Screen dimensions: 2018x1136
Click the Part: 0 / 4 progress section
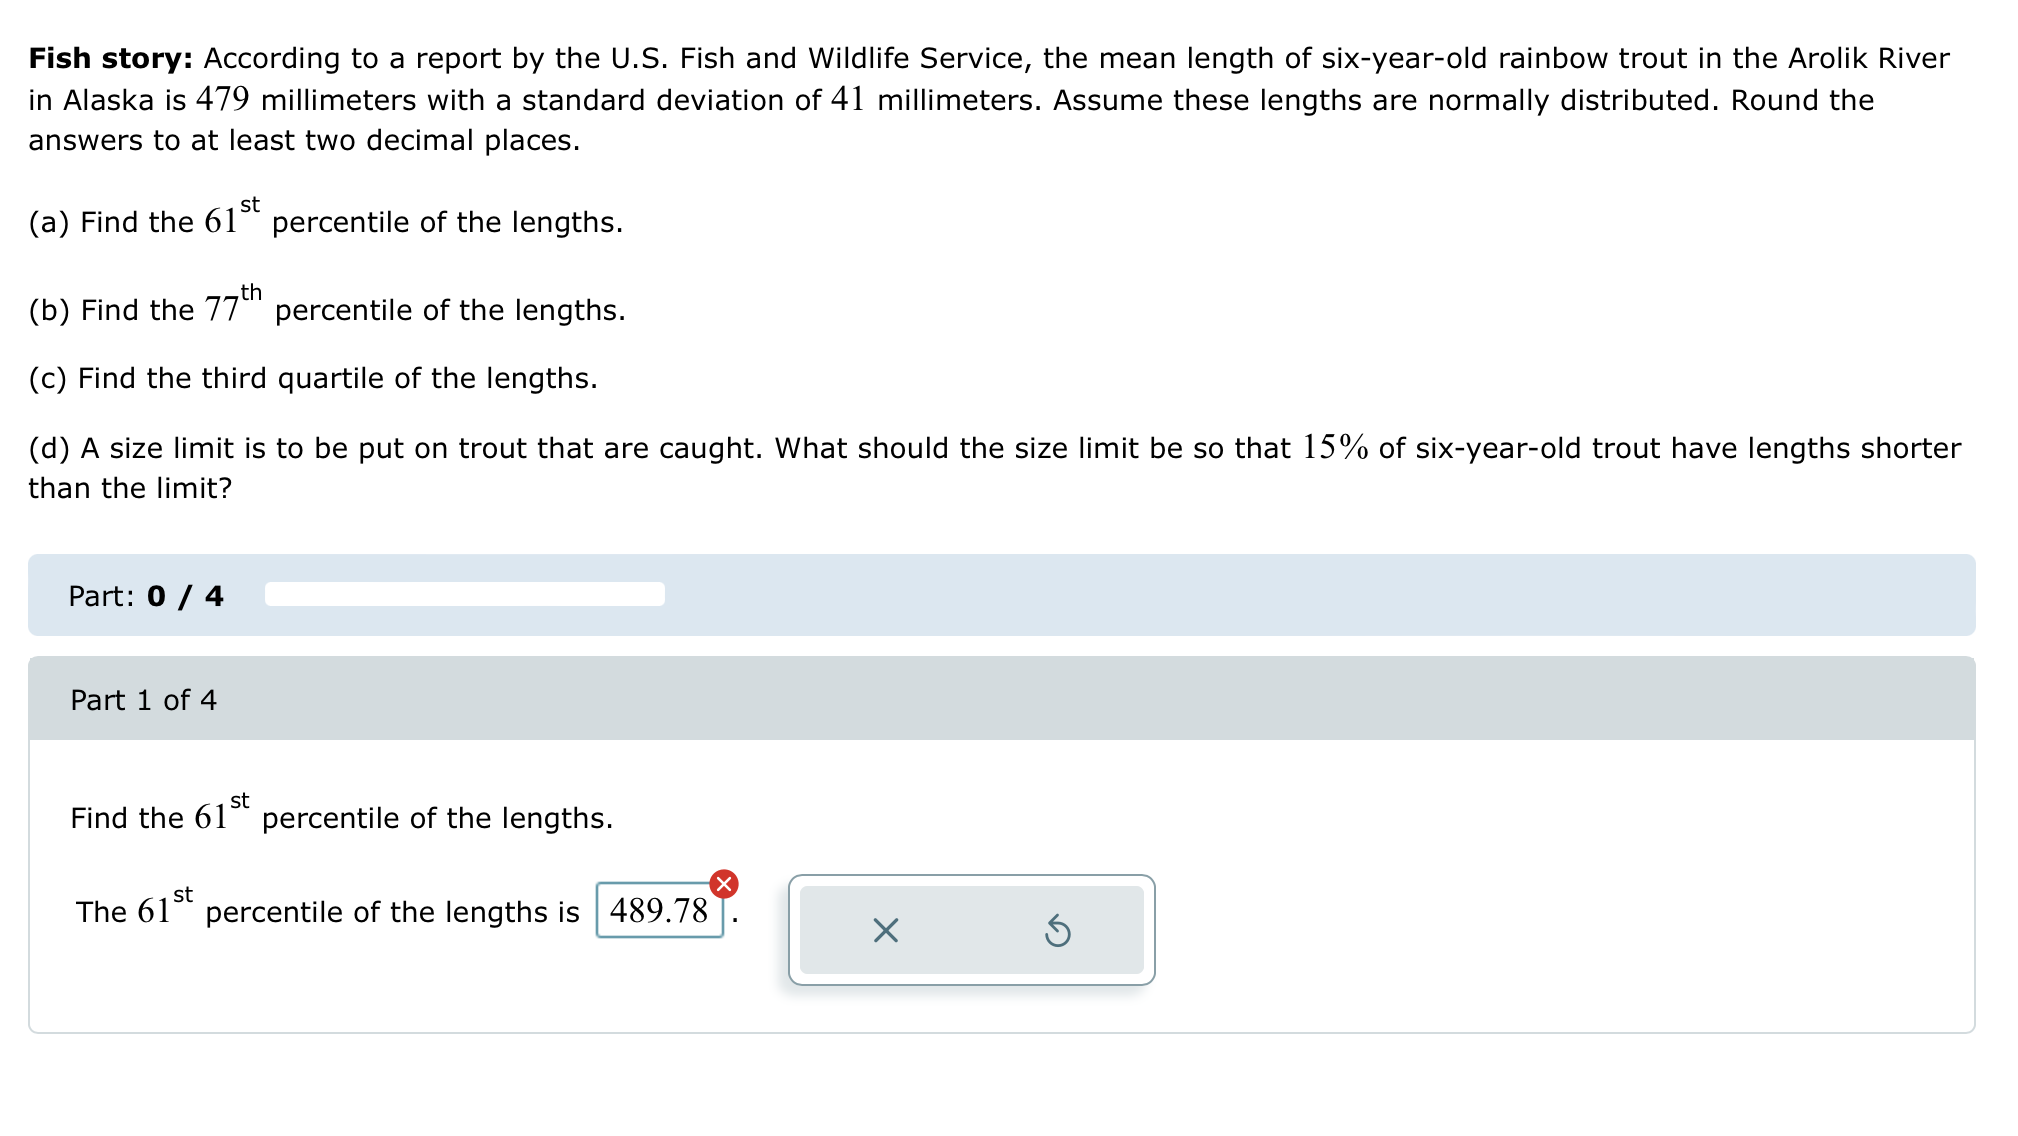(145, 596)
